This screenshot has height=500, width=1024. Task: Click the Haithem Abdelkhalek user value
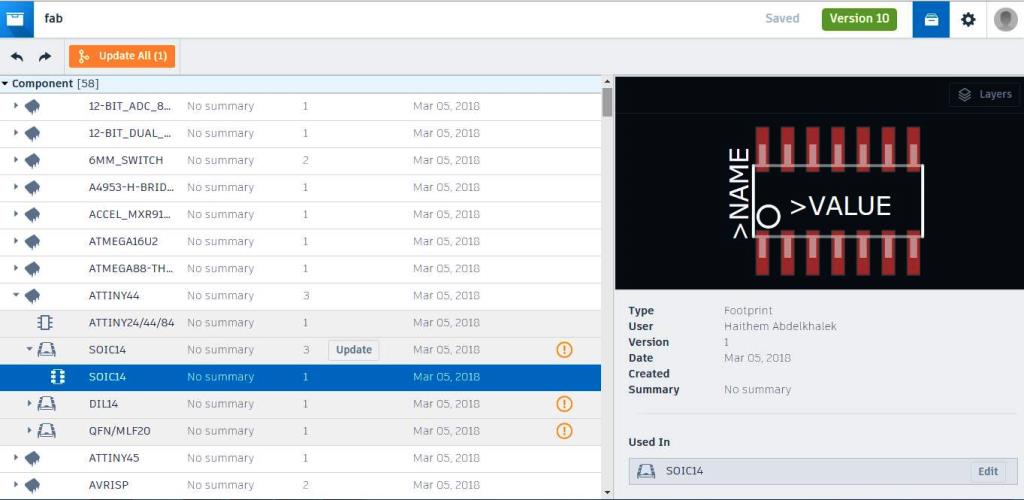pyautogui.click(x=780, y=326)
